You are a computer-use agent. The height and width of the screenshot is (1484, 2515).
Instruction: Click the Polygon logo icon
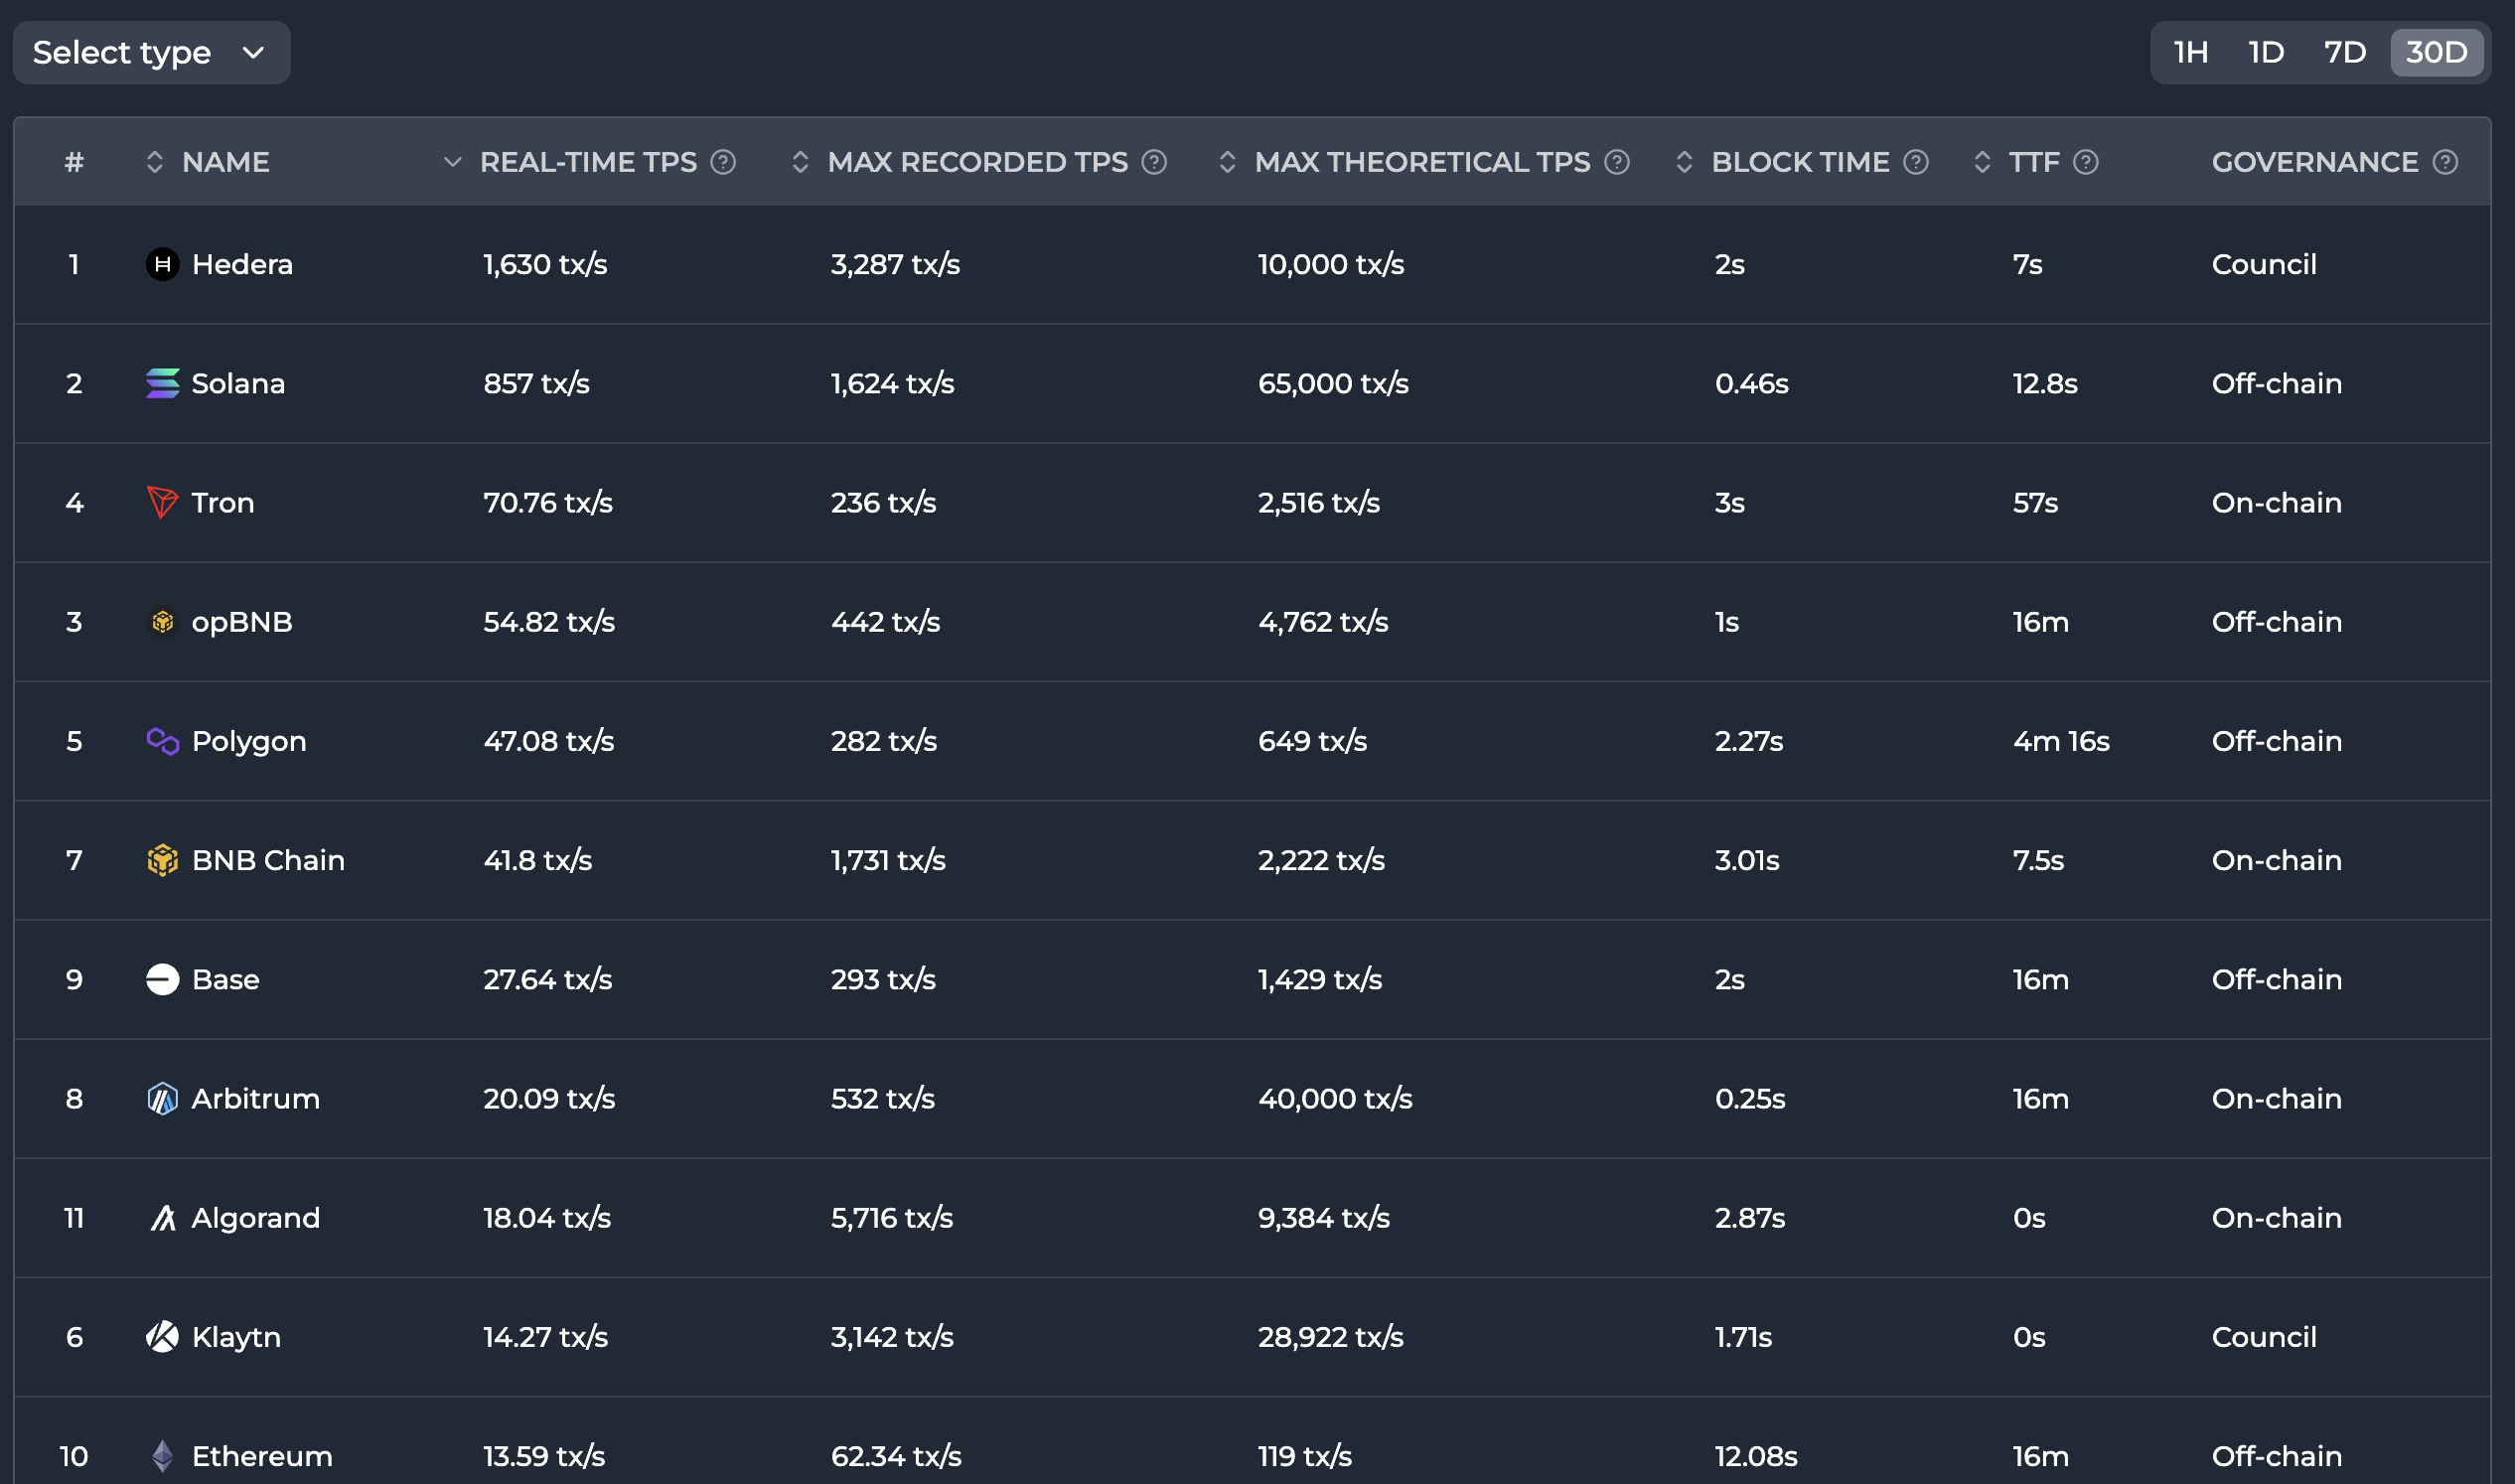tap(162, 741)
